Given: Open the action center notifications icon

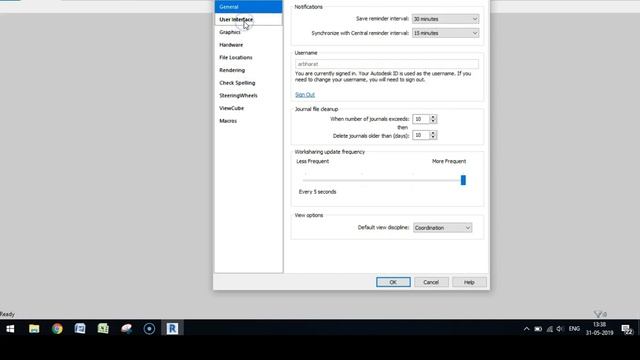Looking at the screenshot, I should tap(627, 329).
